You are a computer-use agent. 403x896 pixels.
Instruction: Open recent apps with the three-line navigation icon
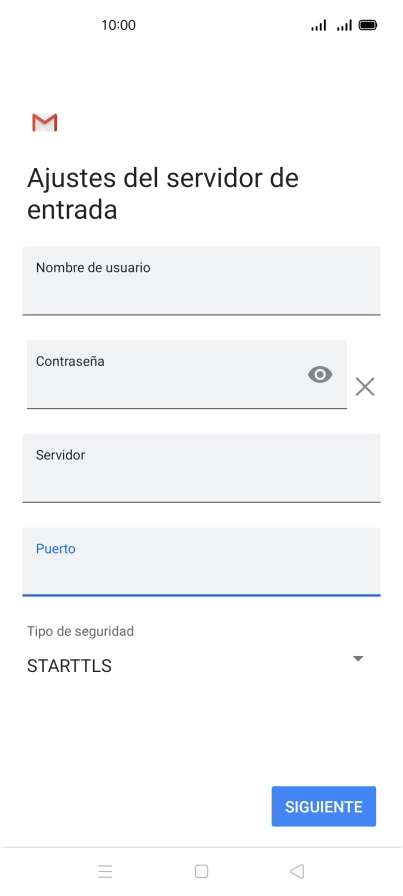coord(105,871)
